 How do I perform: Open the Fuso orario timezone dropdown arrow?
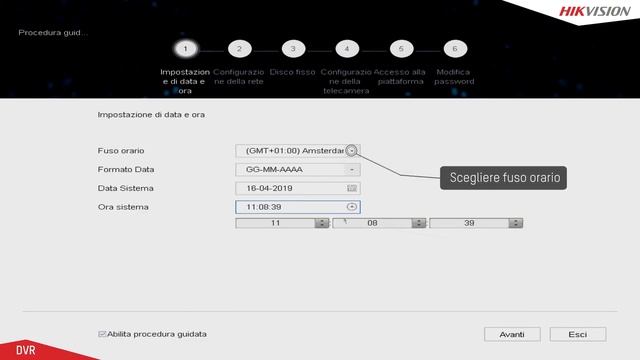(x=351, y=151)
